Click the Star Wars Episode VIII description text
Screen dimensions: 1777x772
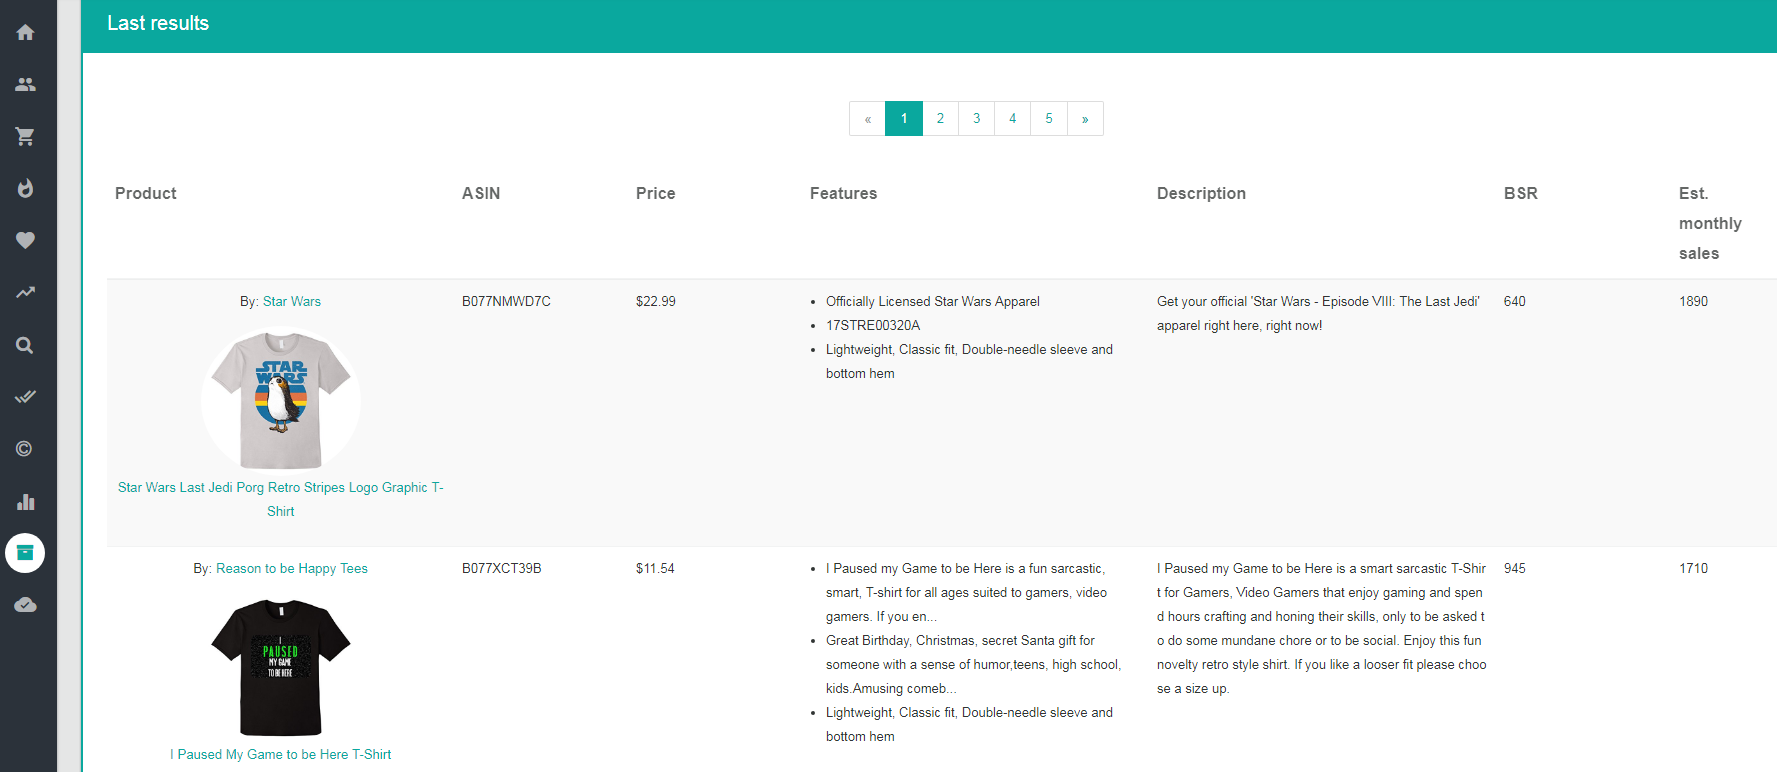click(x=1318, y=313)
